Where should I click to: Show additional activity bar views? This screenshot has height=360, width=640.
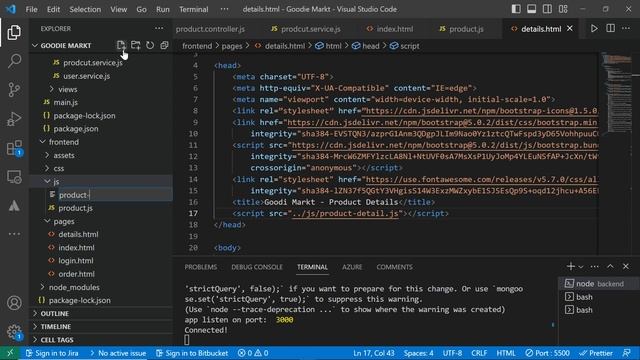(x=14, y=234)
